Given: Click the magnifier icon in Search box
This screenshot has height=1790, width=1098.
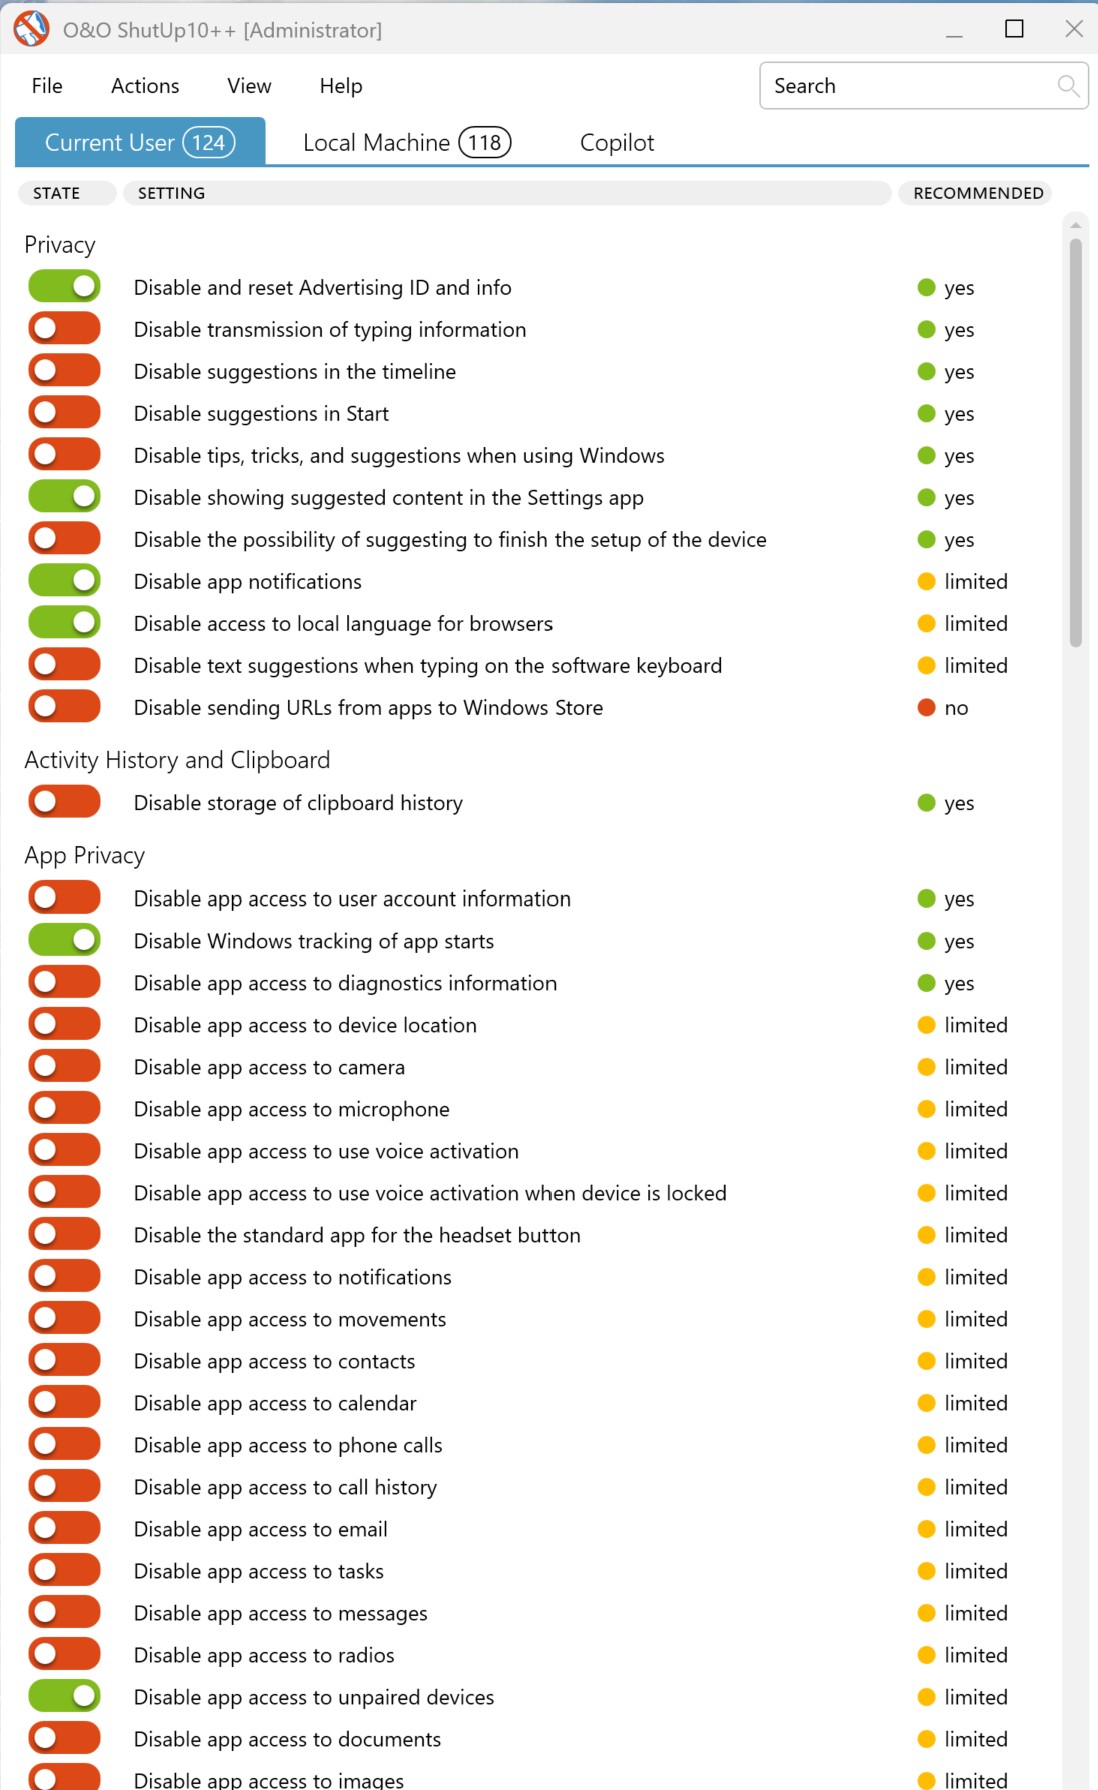Looking at the screenshot, I should [x=1068, y=86].
